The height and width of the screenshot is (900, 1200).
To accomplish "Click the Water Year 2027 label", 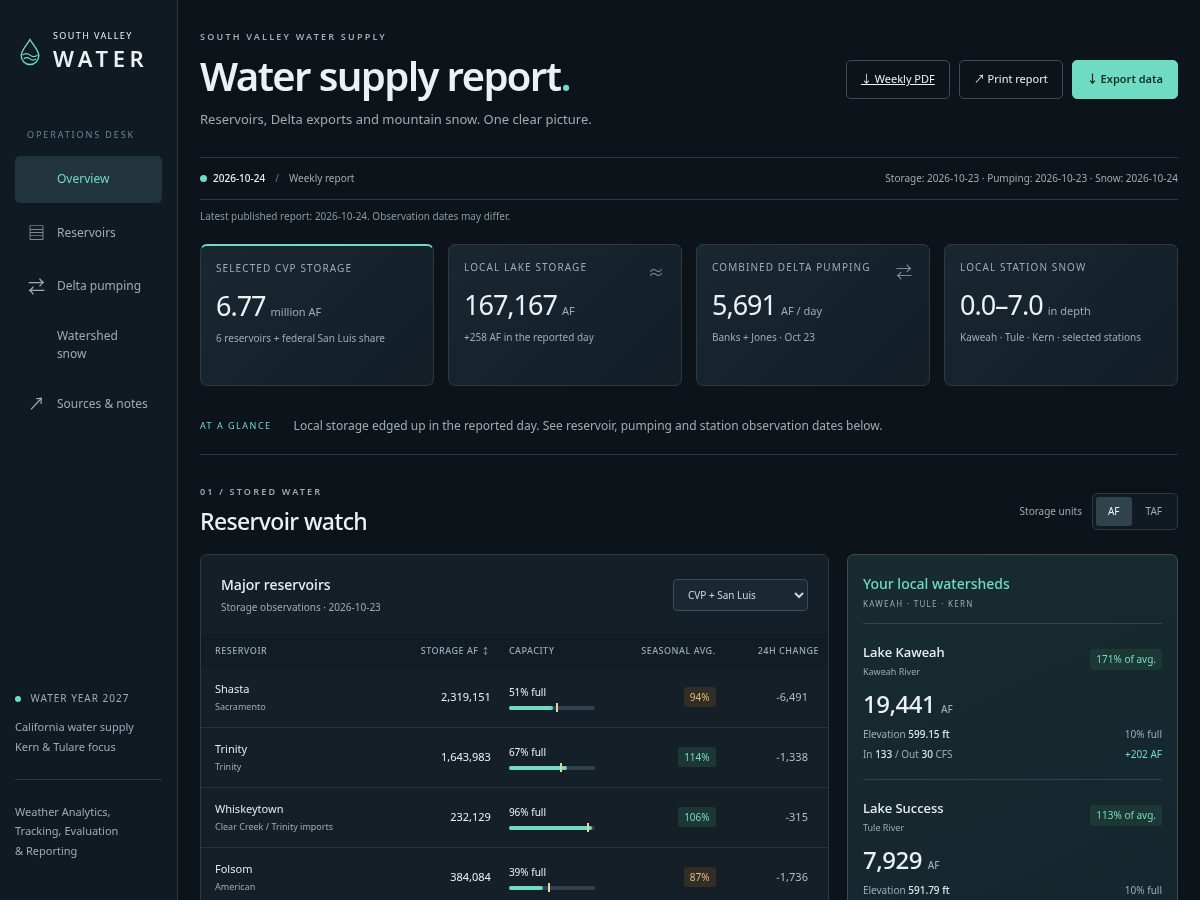I will pos(79,698).
